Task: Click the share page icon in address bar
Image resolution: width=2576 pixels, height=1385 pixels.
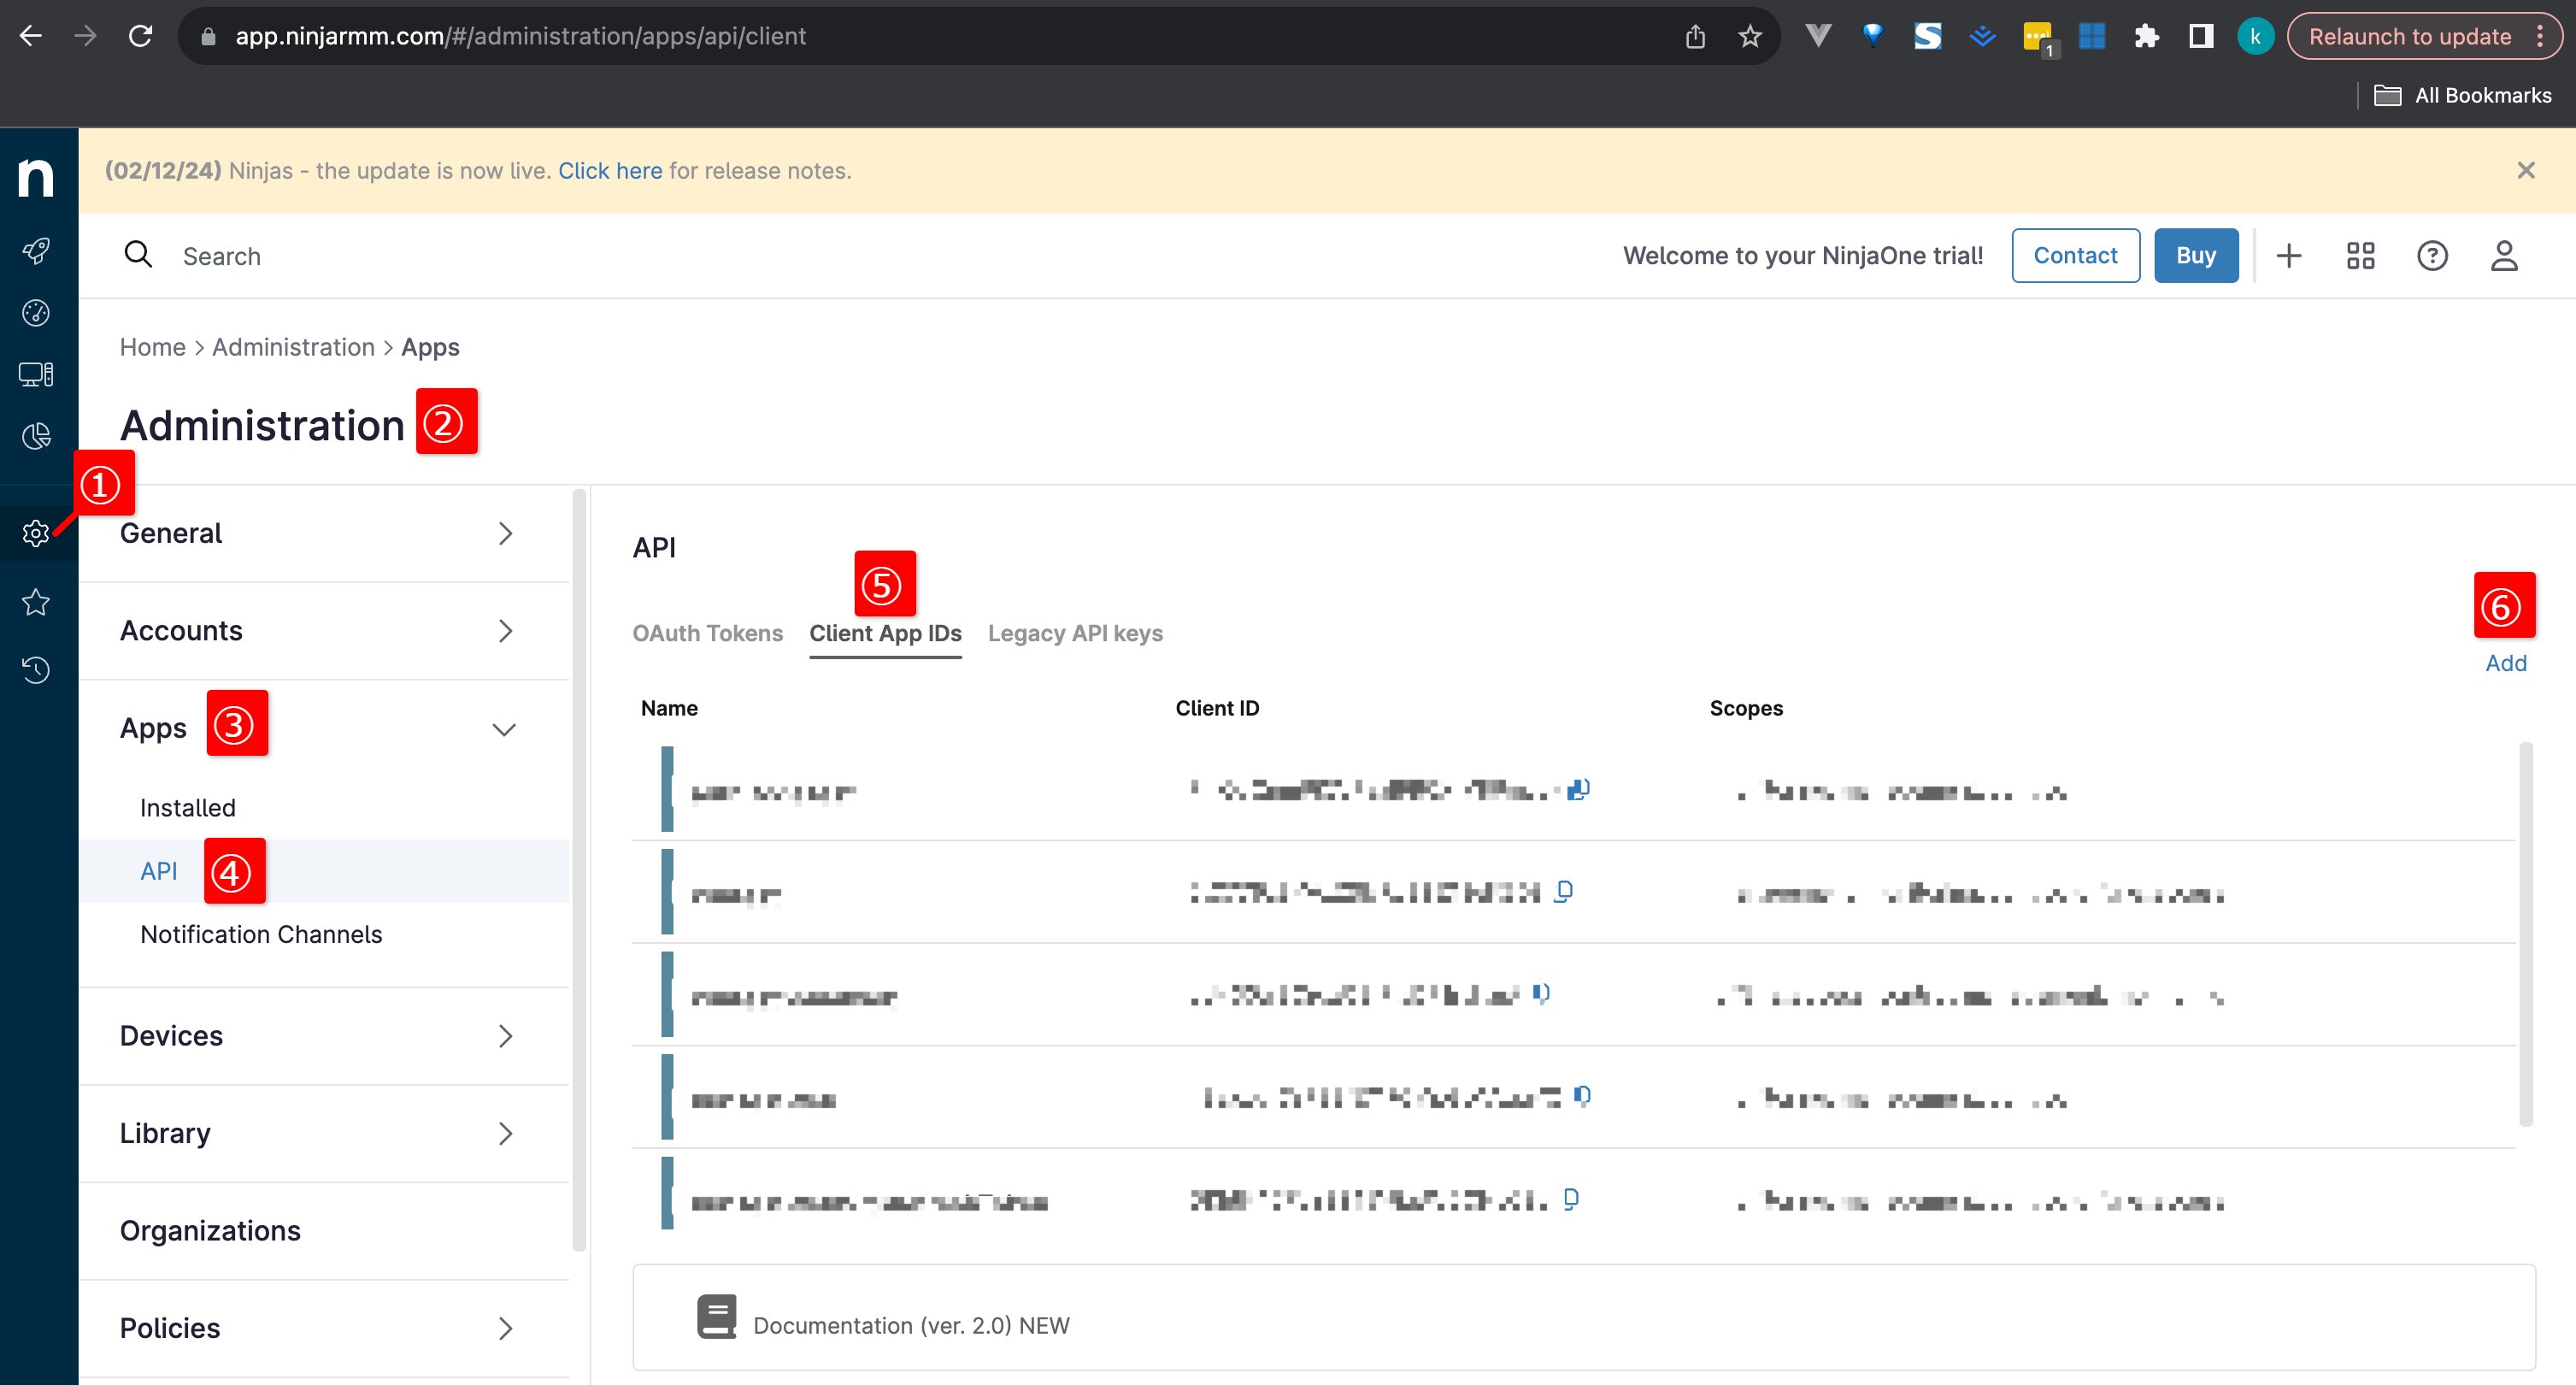Action: pyautogui.click(x=1695, y=37)
